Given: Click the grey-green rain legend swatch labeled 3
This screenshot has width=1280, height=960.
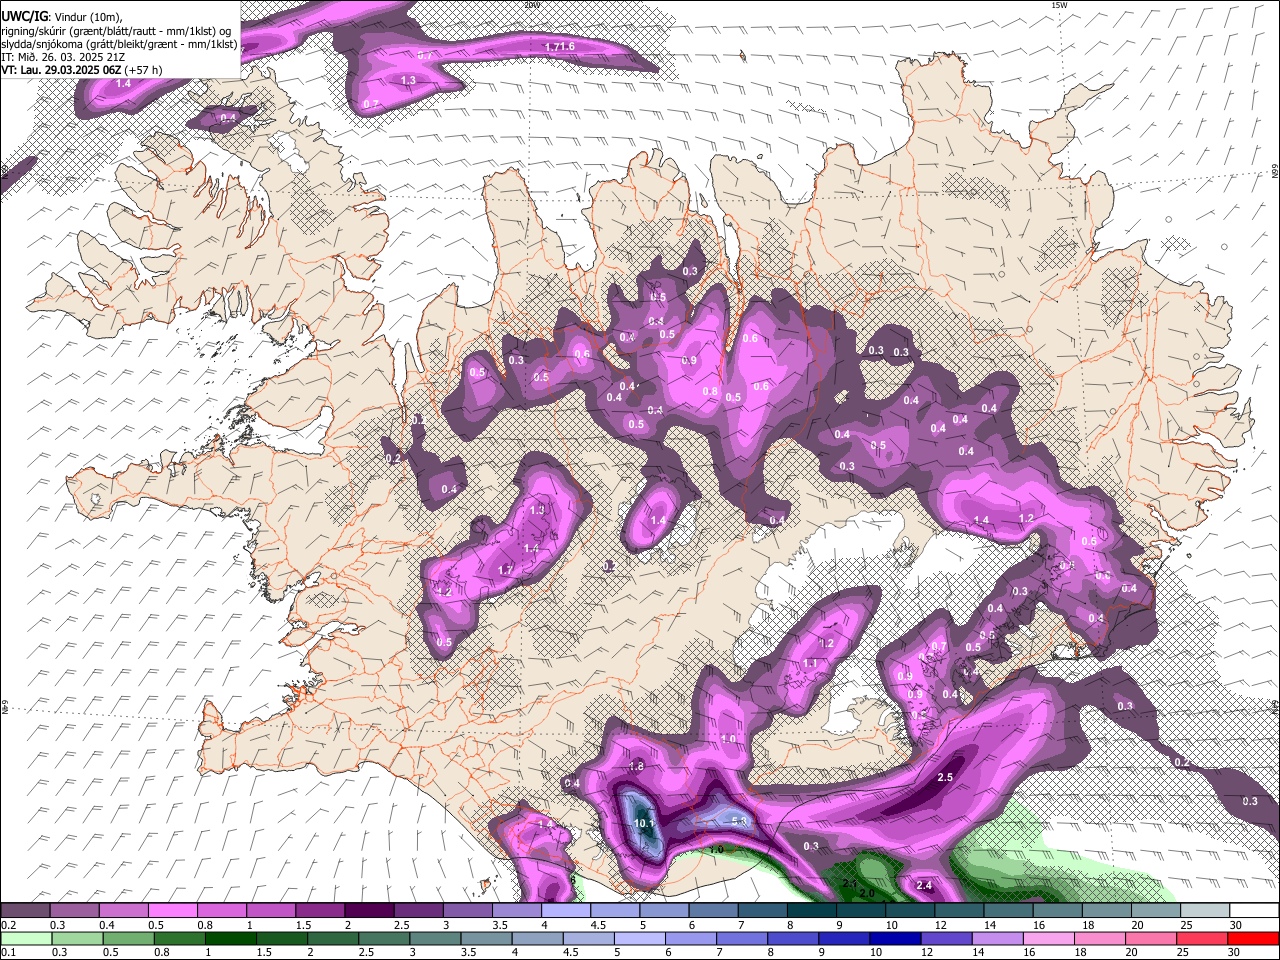Looking at the screenshot, I should tap(435, 938).
